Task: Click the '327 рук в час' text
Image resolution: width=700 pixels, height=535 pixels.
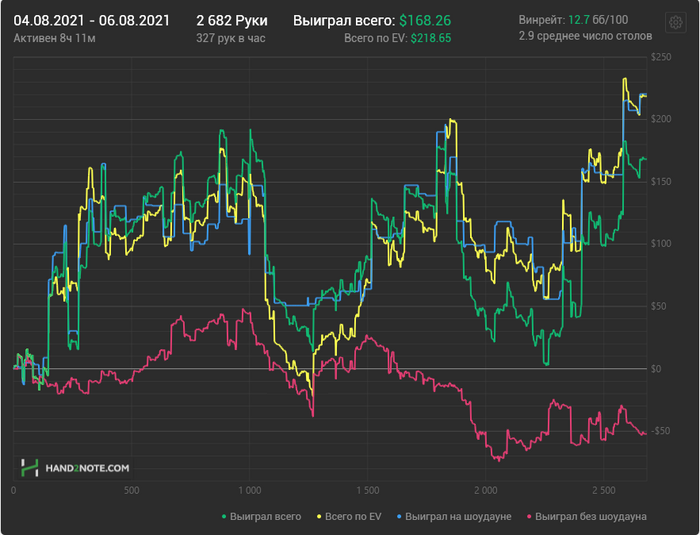Action: pyautogui.click(x=231, y=38)
